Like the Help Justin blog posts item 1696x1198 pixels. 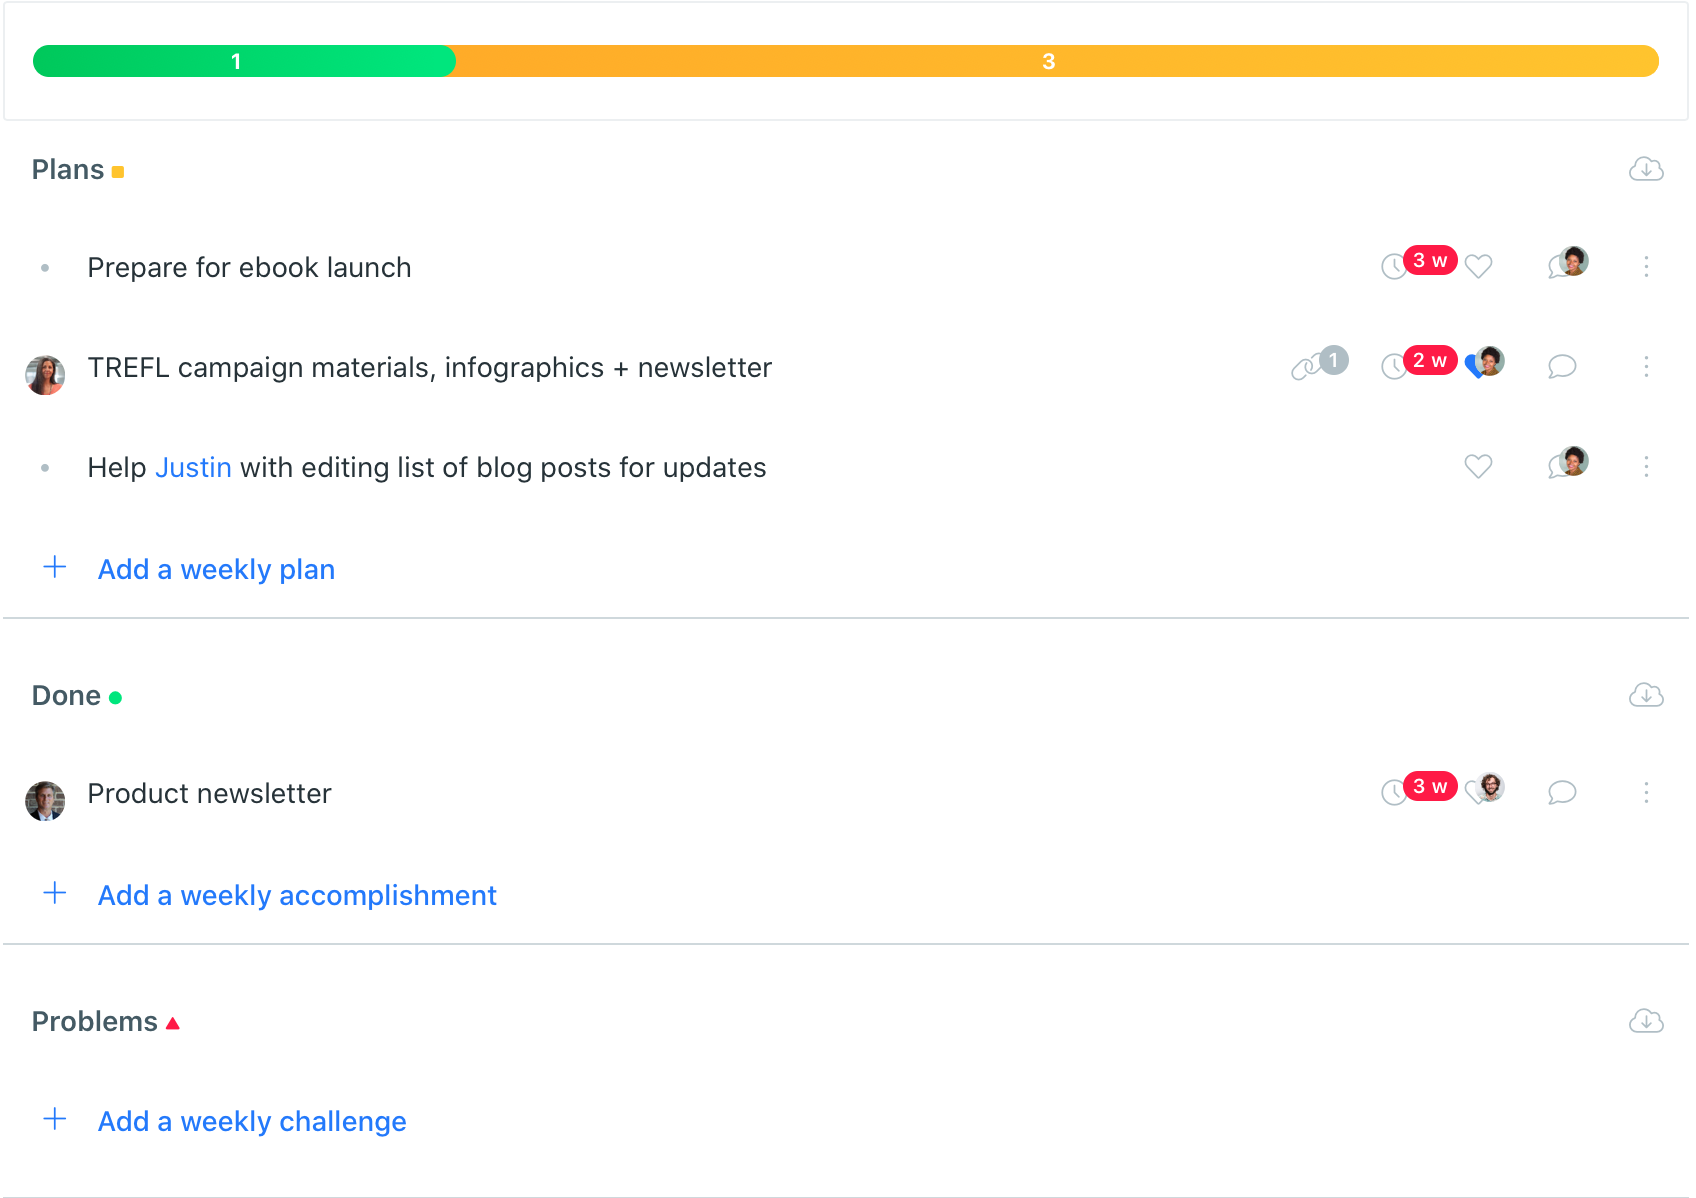pos(1478,467)
